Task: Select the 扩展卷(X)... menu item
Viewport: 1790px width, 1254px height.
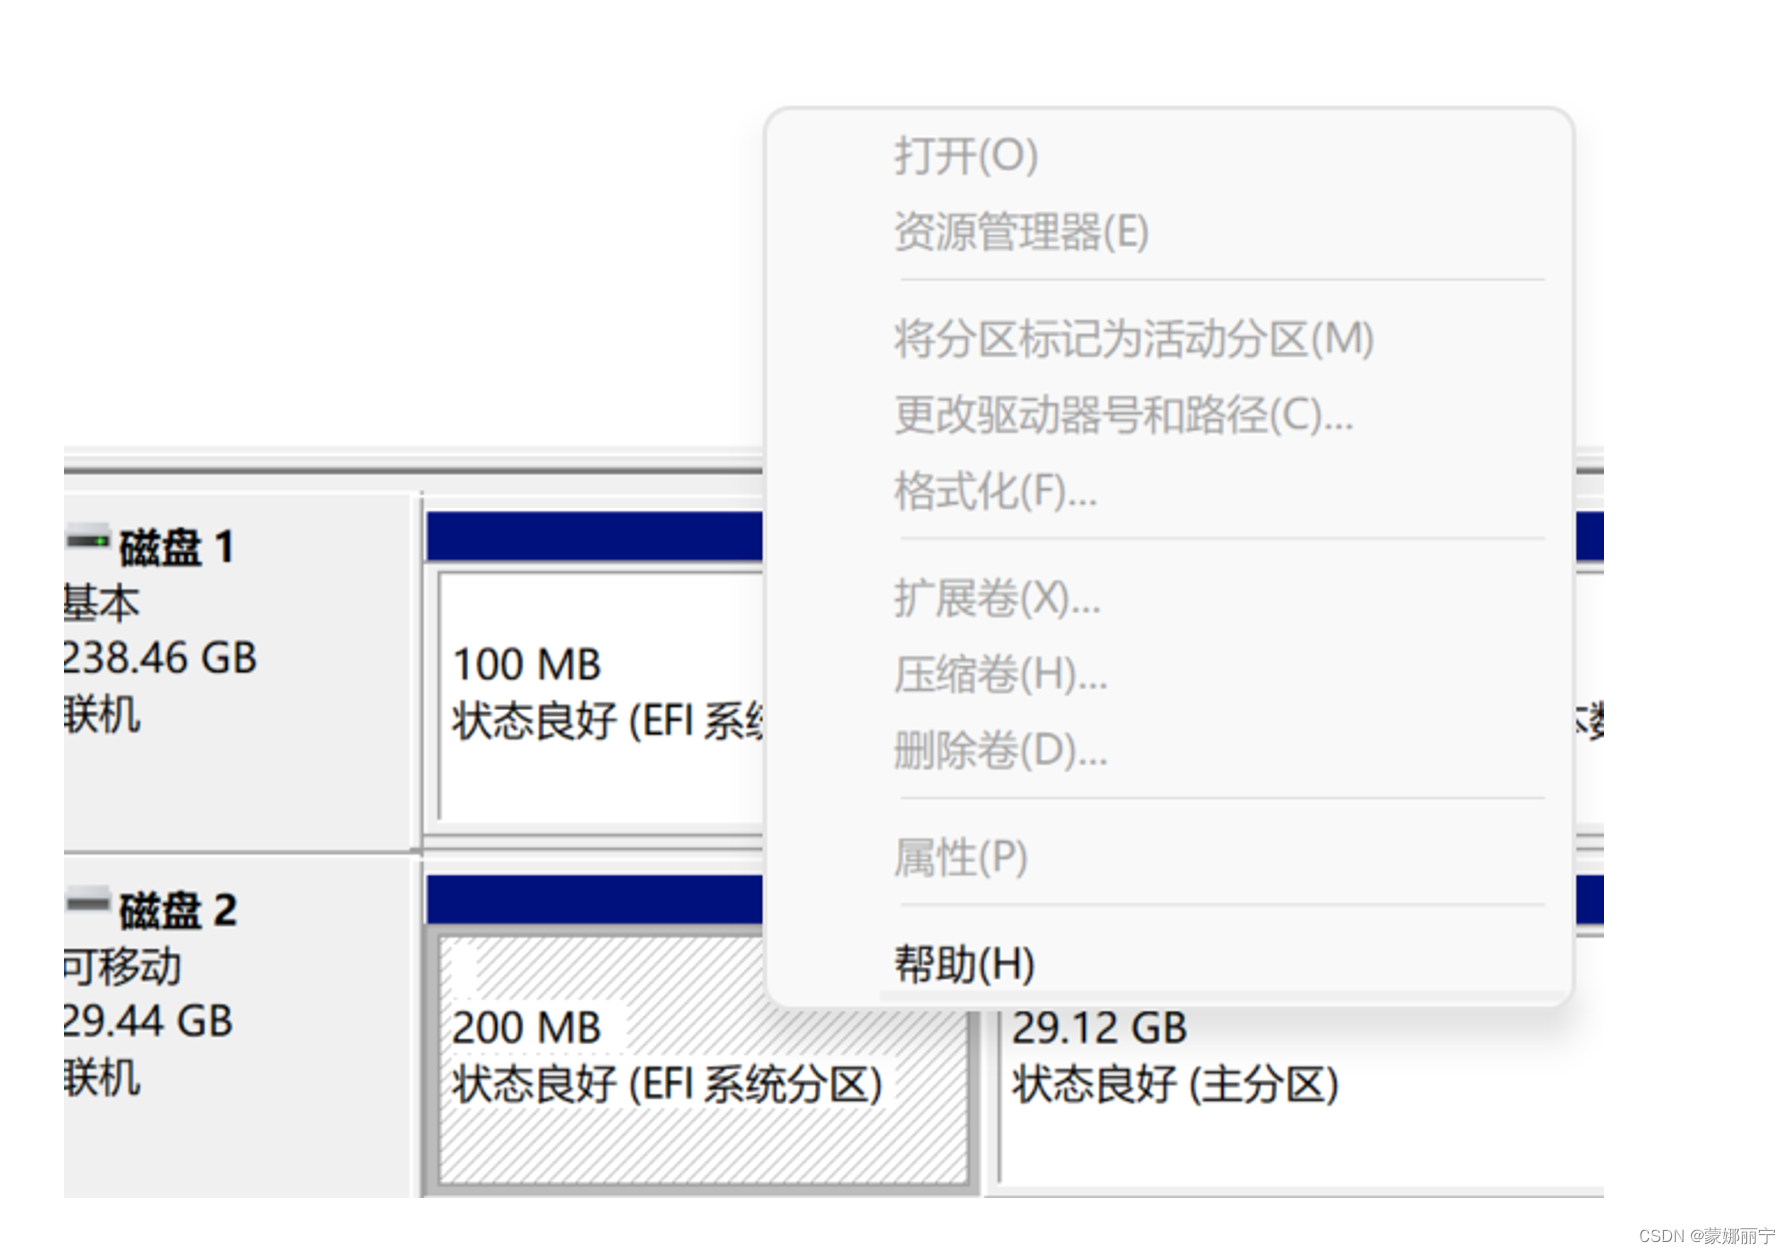Action: coord(997,598)
